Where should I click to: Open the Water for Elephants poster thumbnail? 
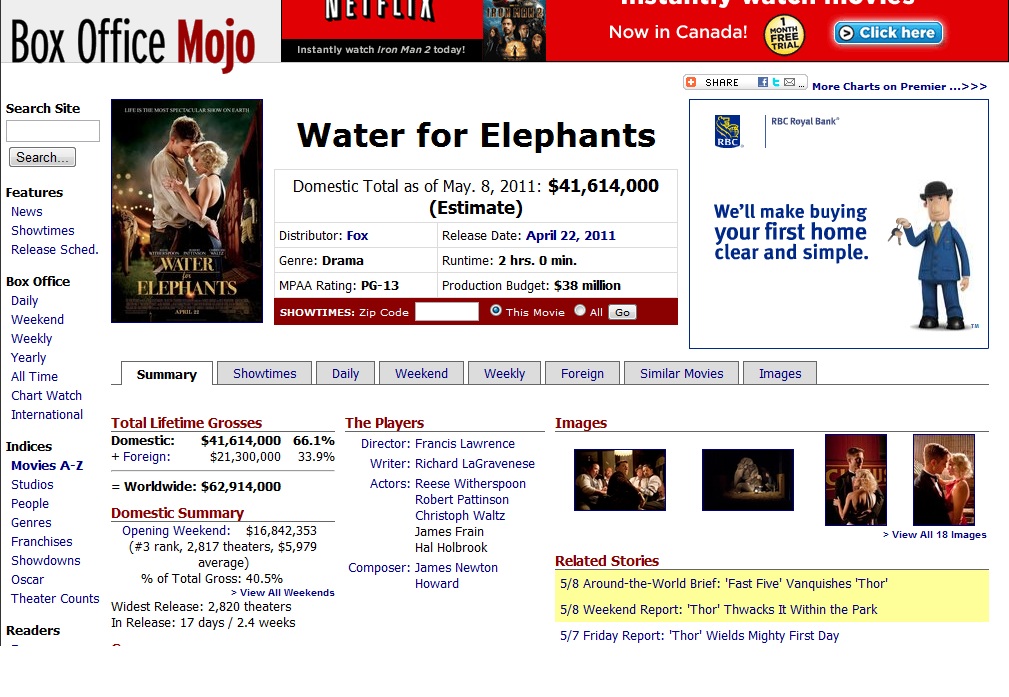(187, 211)
